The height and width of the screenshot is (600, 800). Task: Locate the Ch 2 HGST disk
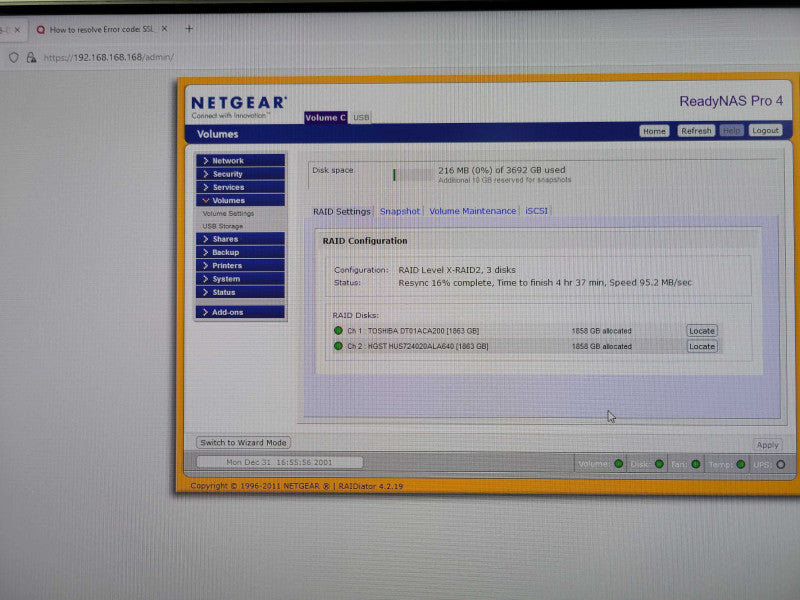[702, 346]
